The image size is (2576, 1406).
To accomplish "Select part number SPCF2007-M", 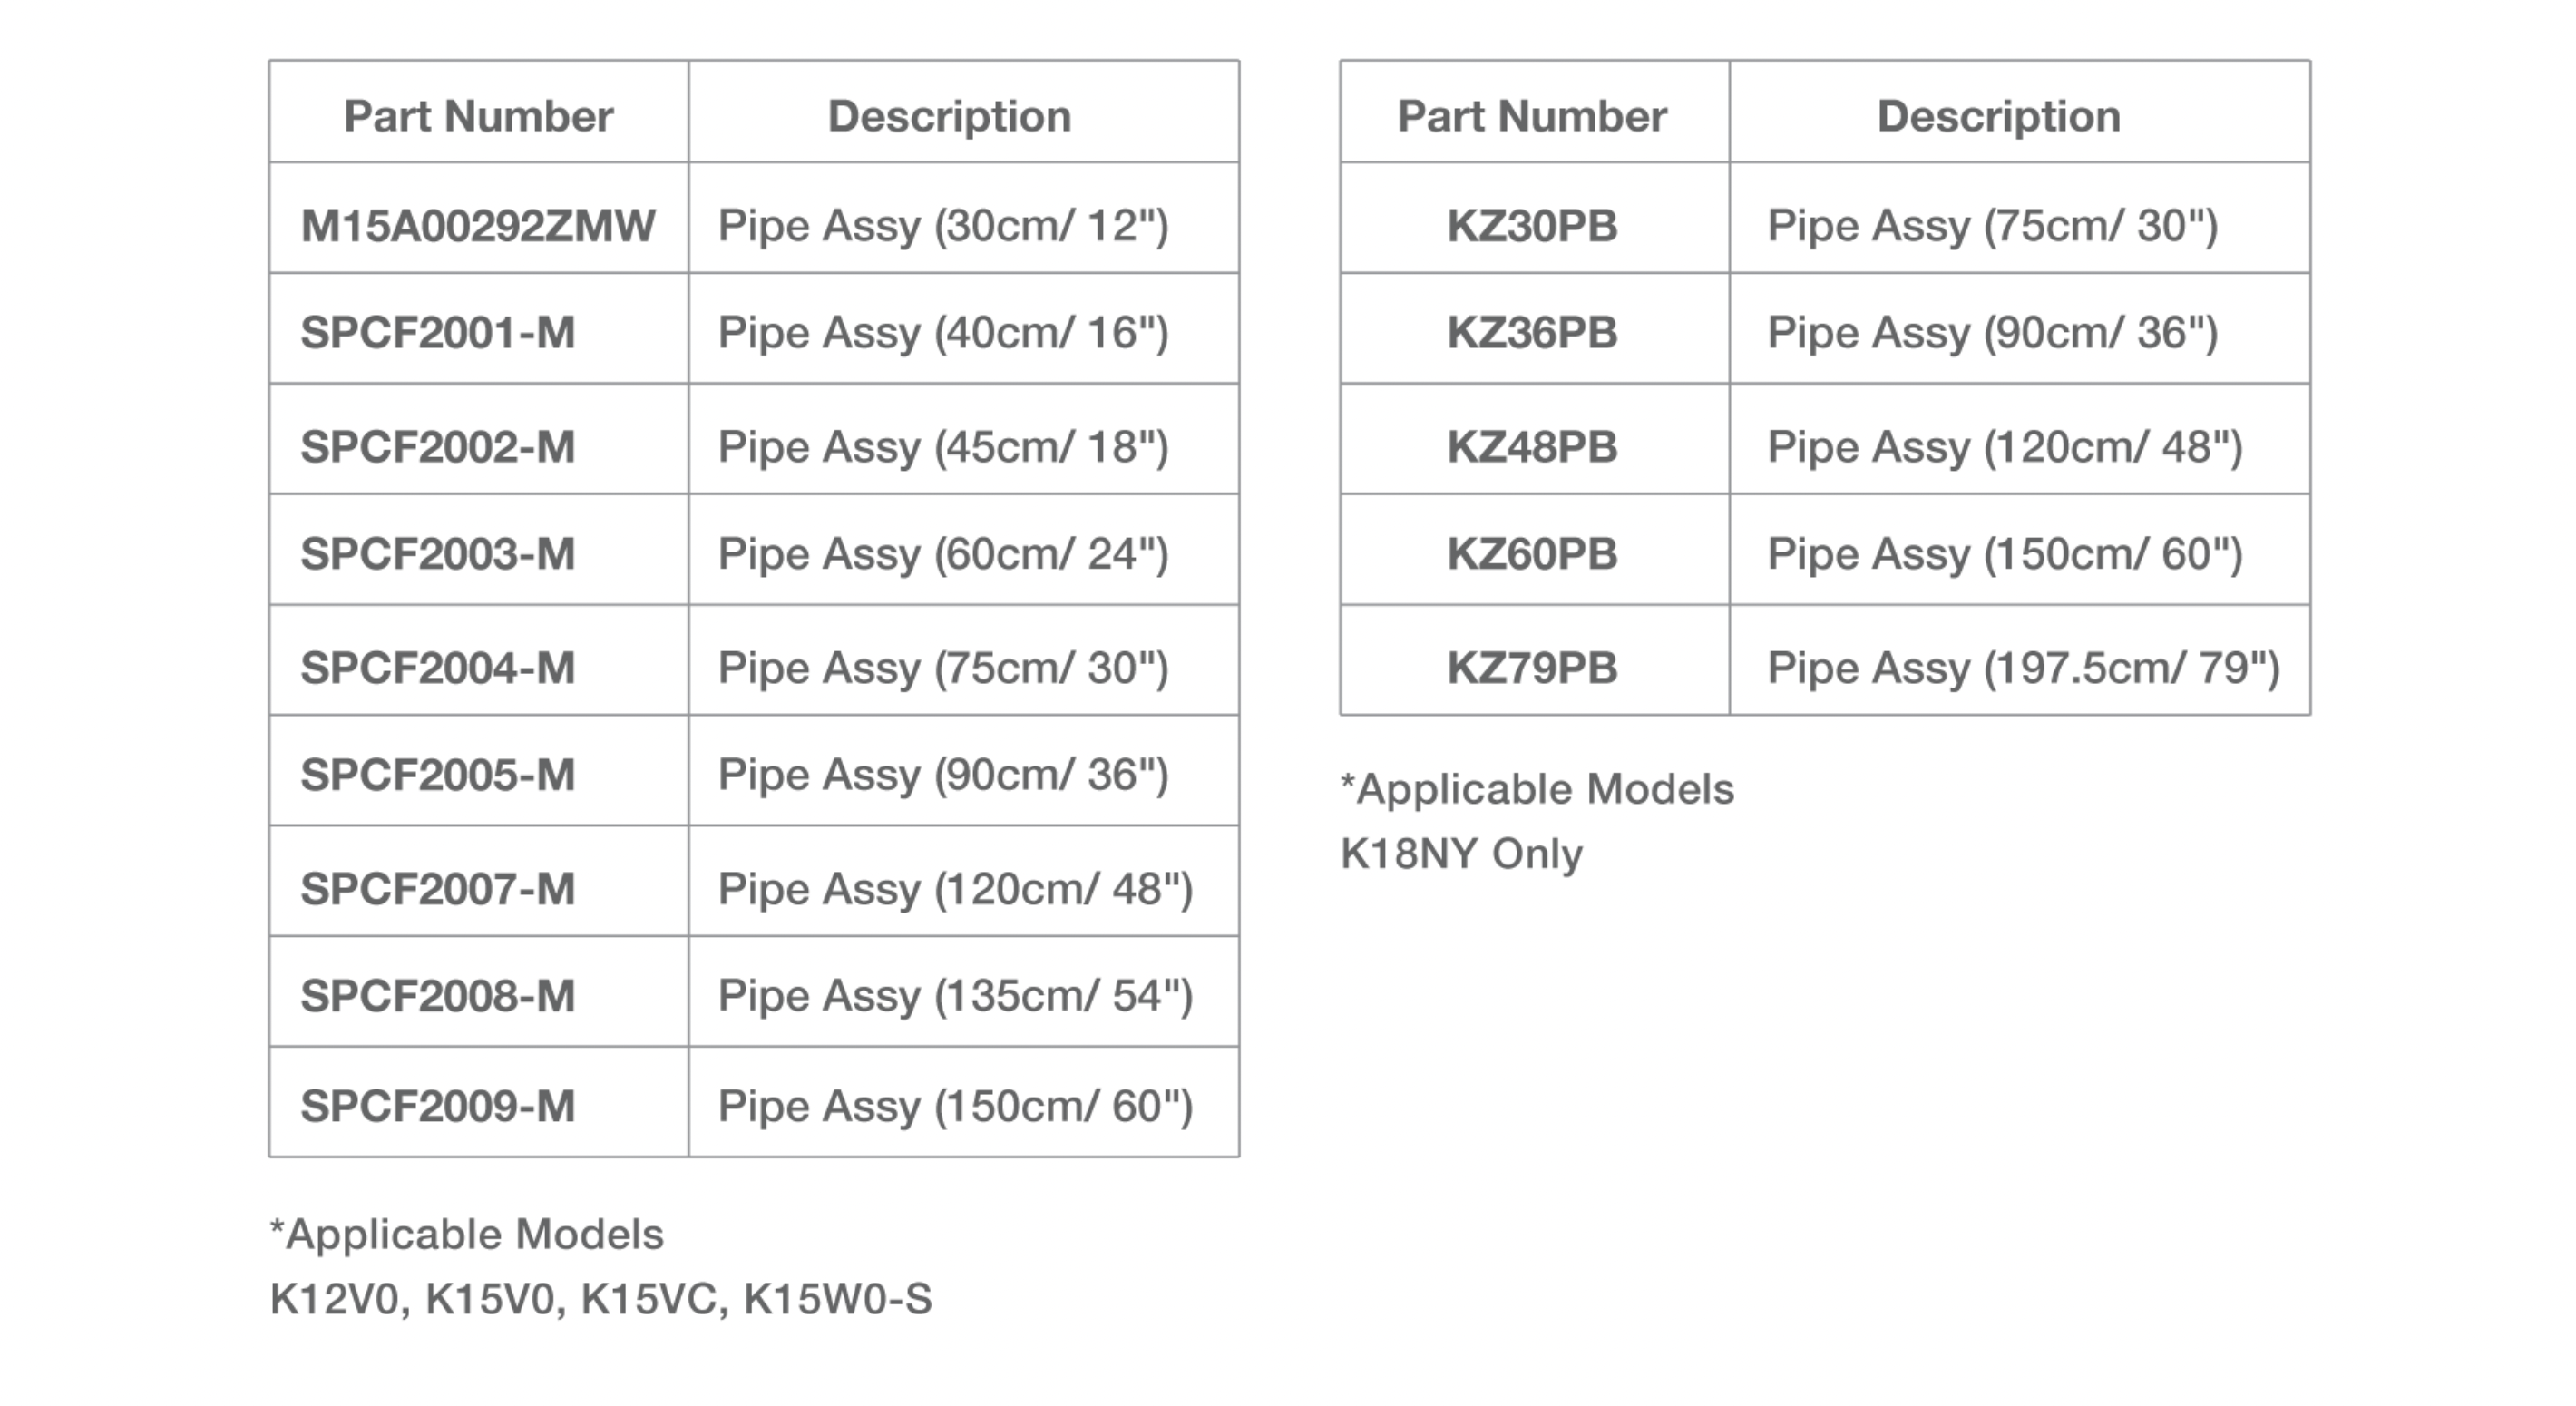I will [438, 888].
